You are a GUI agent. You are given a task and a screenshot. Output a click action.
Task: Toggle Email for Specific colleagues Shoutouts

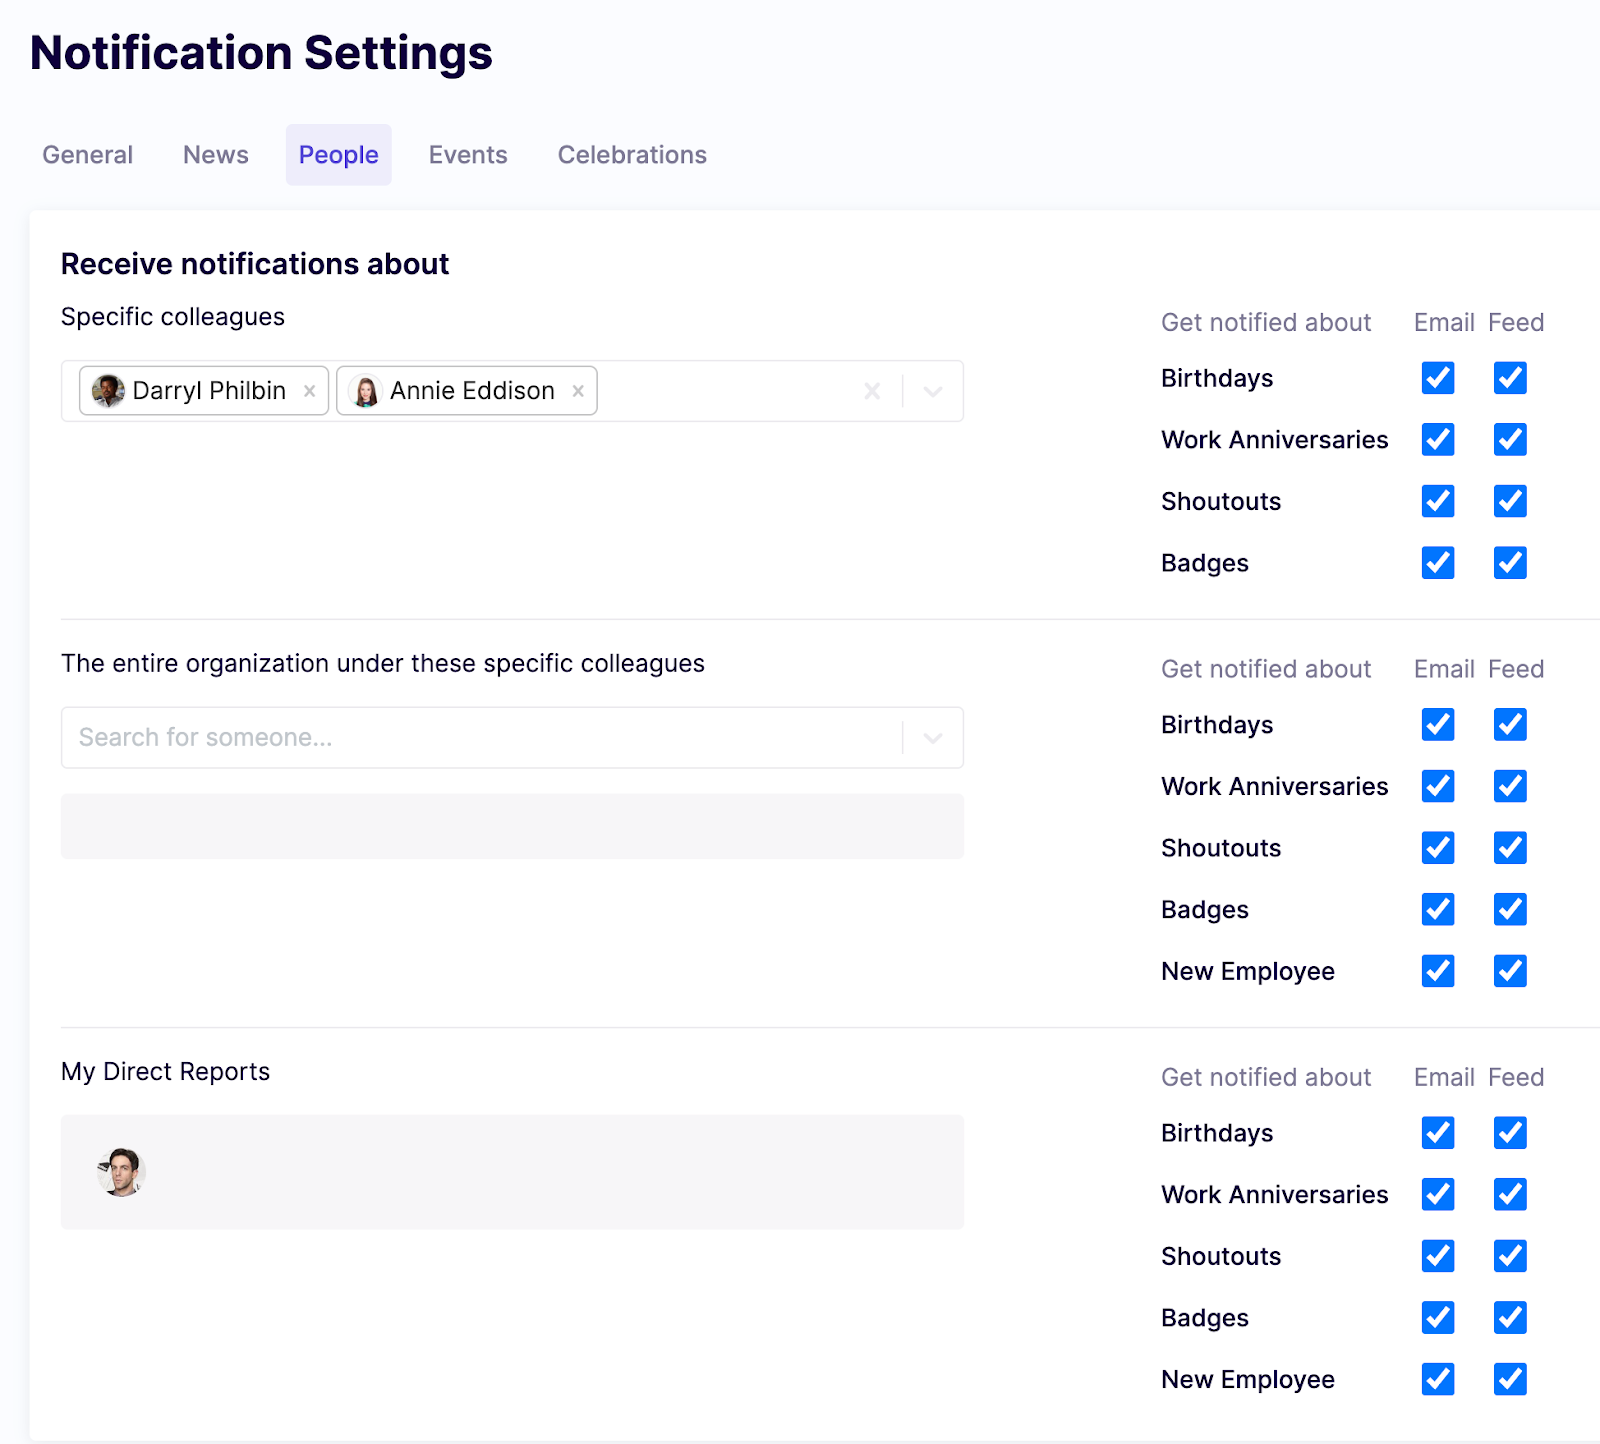coord(1438,501)
